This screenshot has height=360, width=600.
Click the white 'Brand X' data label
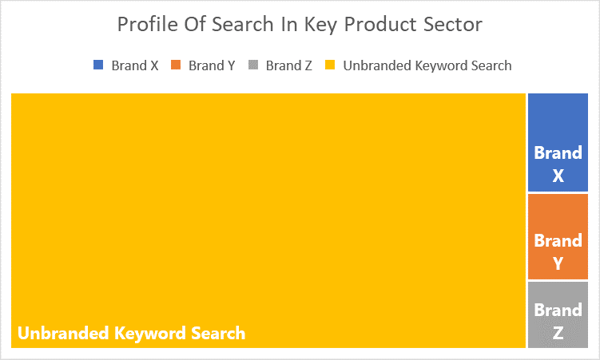(x=558, y=164)
